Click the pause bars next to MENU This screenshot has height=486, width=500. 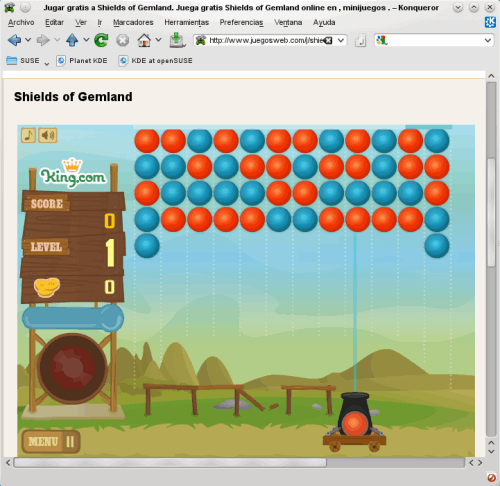click(x=70, y=442)
